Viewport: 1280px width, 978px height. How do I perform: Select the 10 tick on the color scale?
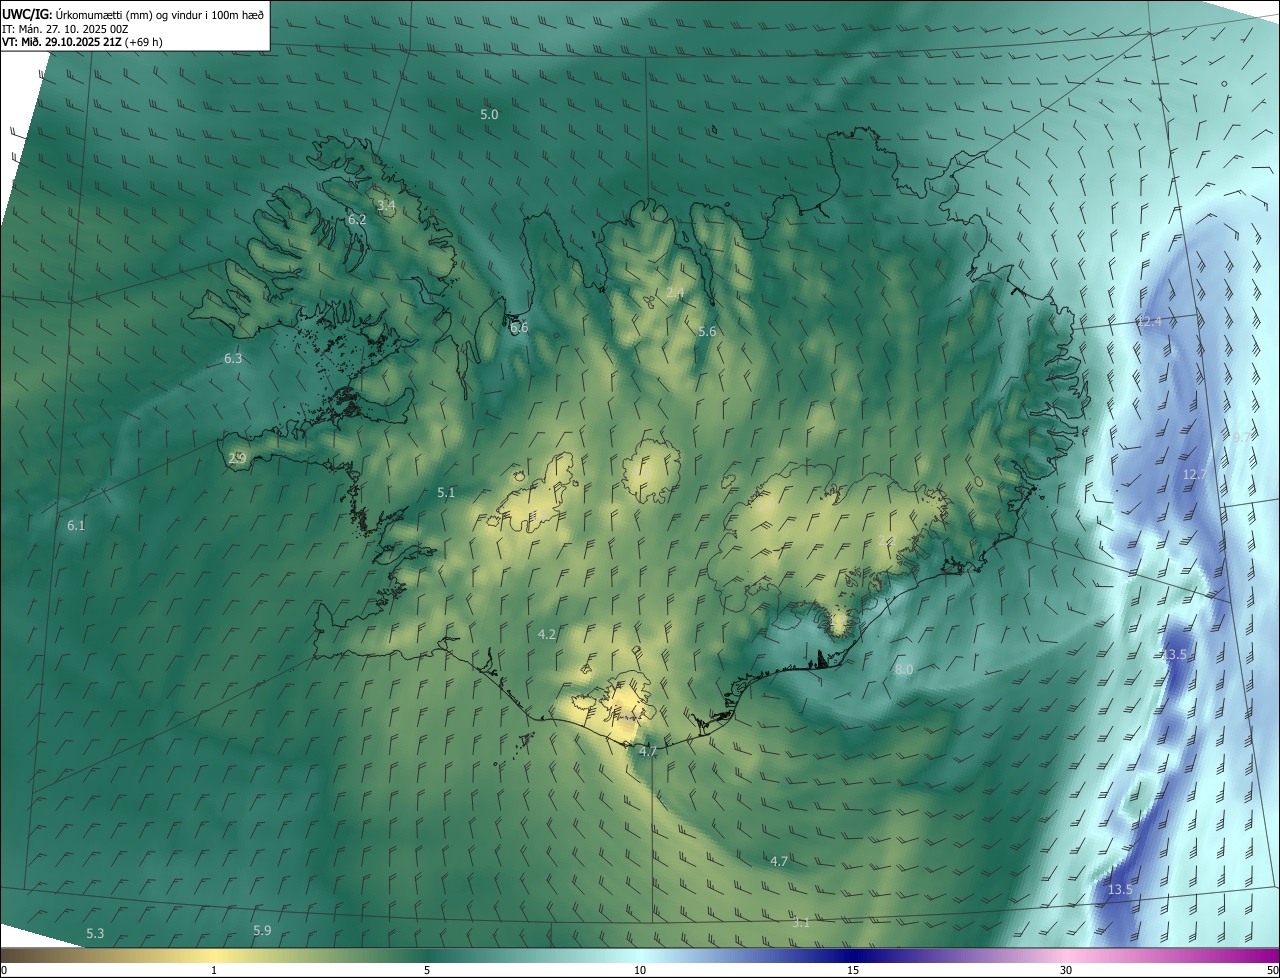point(640,971)
